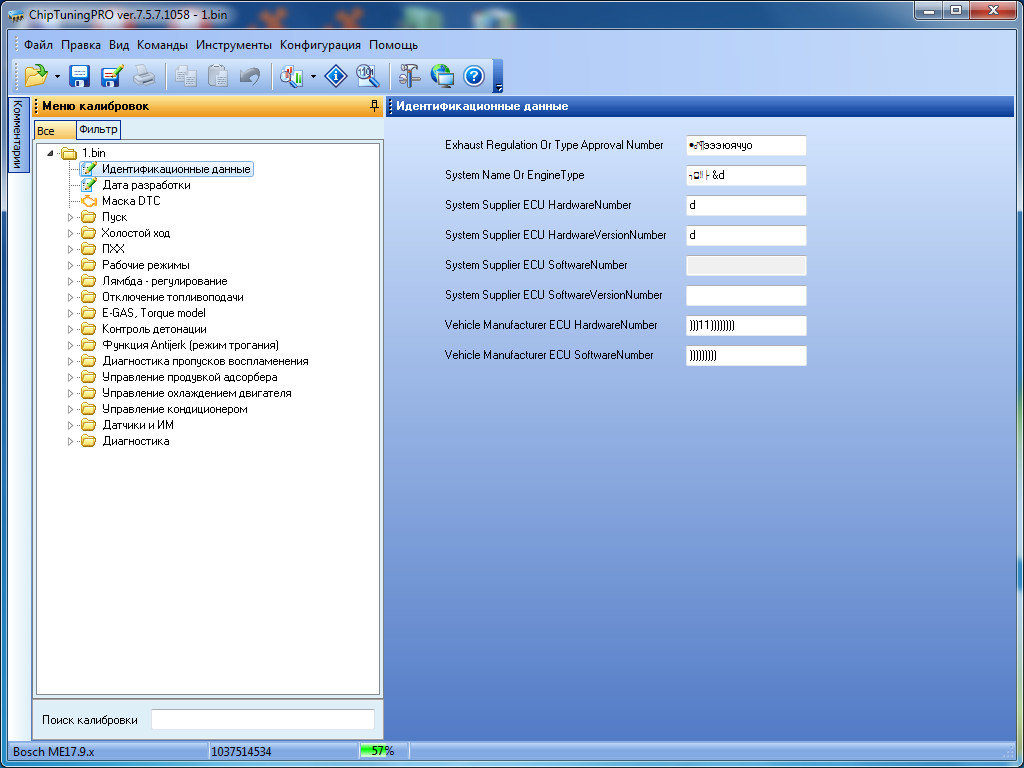
Task: Select Маска DTC tree item
Action: [x=130, y=201]
